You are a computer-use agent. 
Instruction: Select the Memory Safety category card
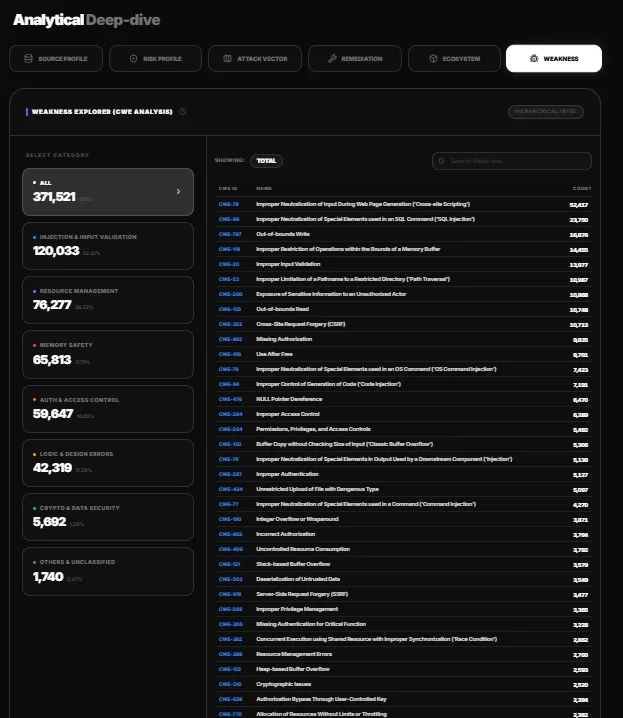tap(108, 354)
